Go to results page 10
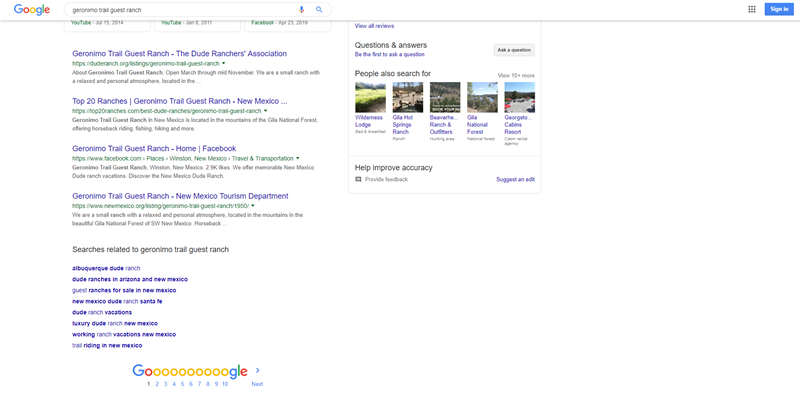 [225, 384]
